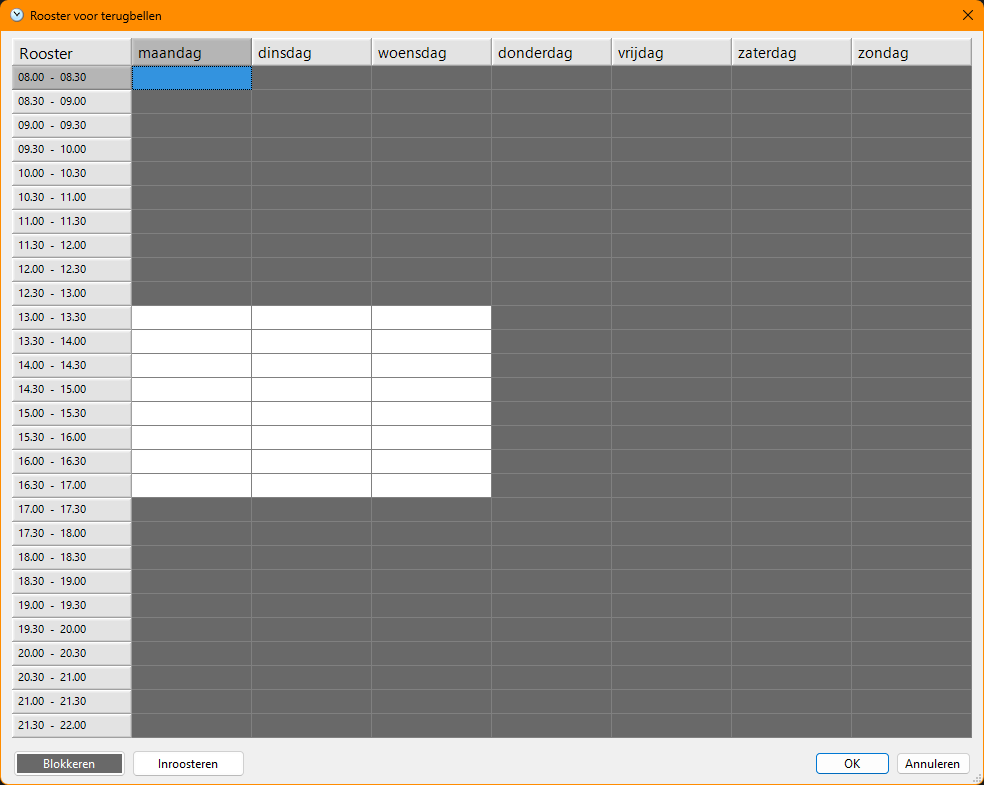Click Annuleren to cancel changes
The height and width of the screenshot is (785, 984).
tap(933, 764)
